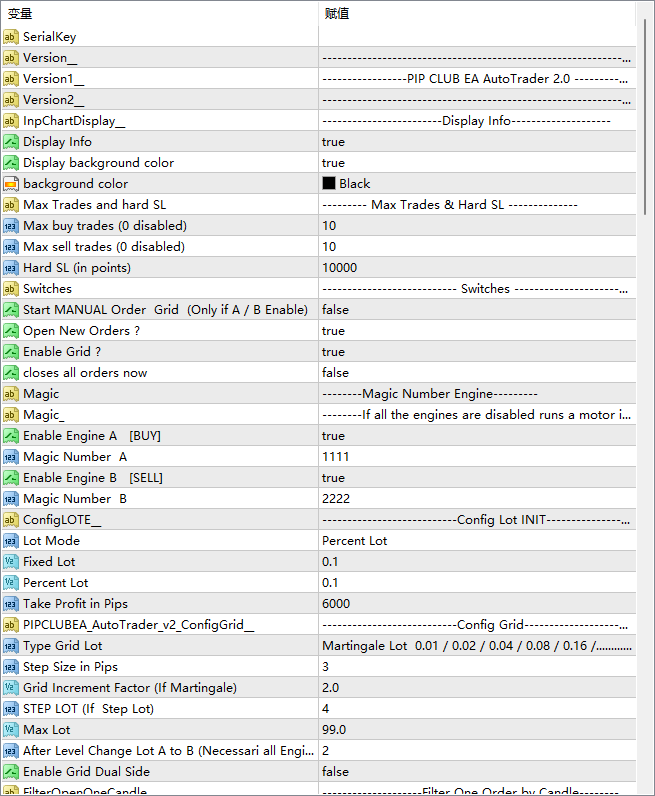Viewport: 655px width, 796px height.
Task: Click the icon next to Hard SL (in points)
Action: (x=11, y=268)
